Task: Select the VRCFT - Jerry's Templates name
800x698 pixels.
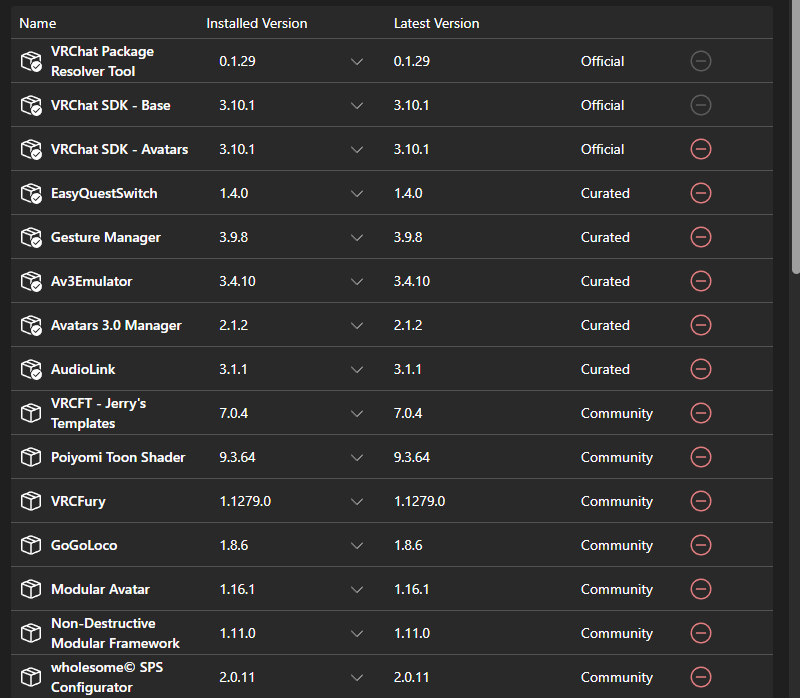Action: (98, 413)
